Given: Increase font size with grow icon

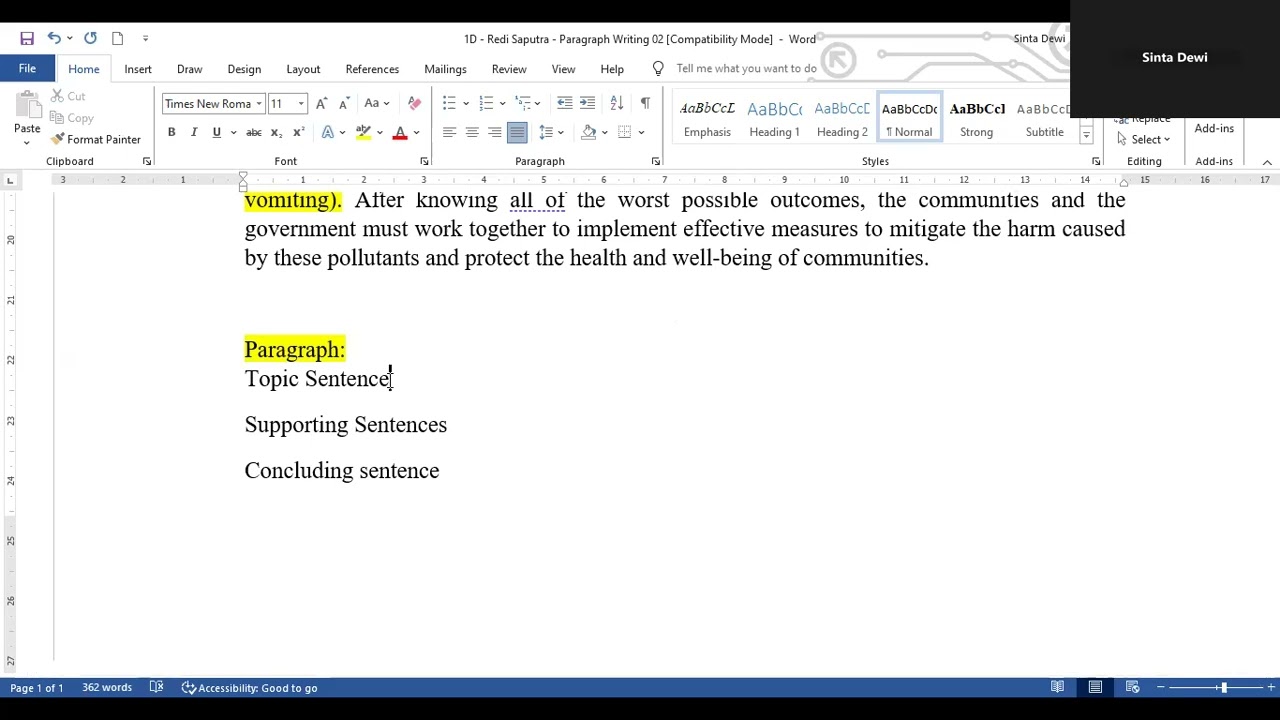Looking at the screenshot, I should point(321,104).
